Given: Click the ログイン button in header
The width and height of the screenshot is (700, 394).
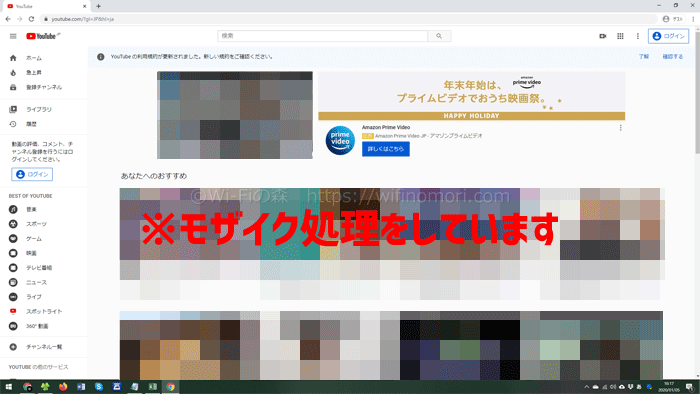Looking at the screenshot, I should point(668,36).
